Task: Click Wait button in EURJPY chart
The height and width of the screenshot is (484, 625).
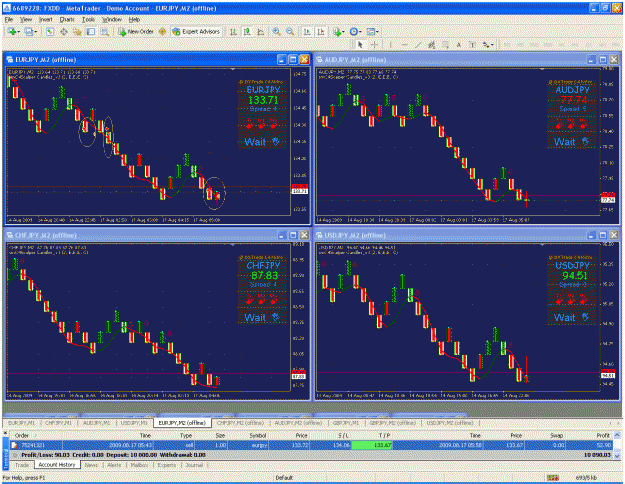Action: tap(262, 142)
